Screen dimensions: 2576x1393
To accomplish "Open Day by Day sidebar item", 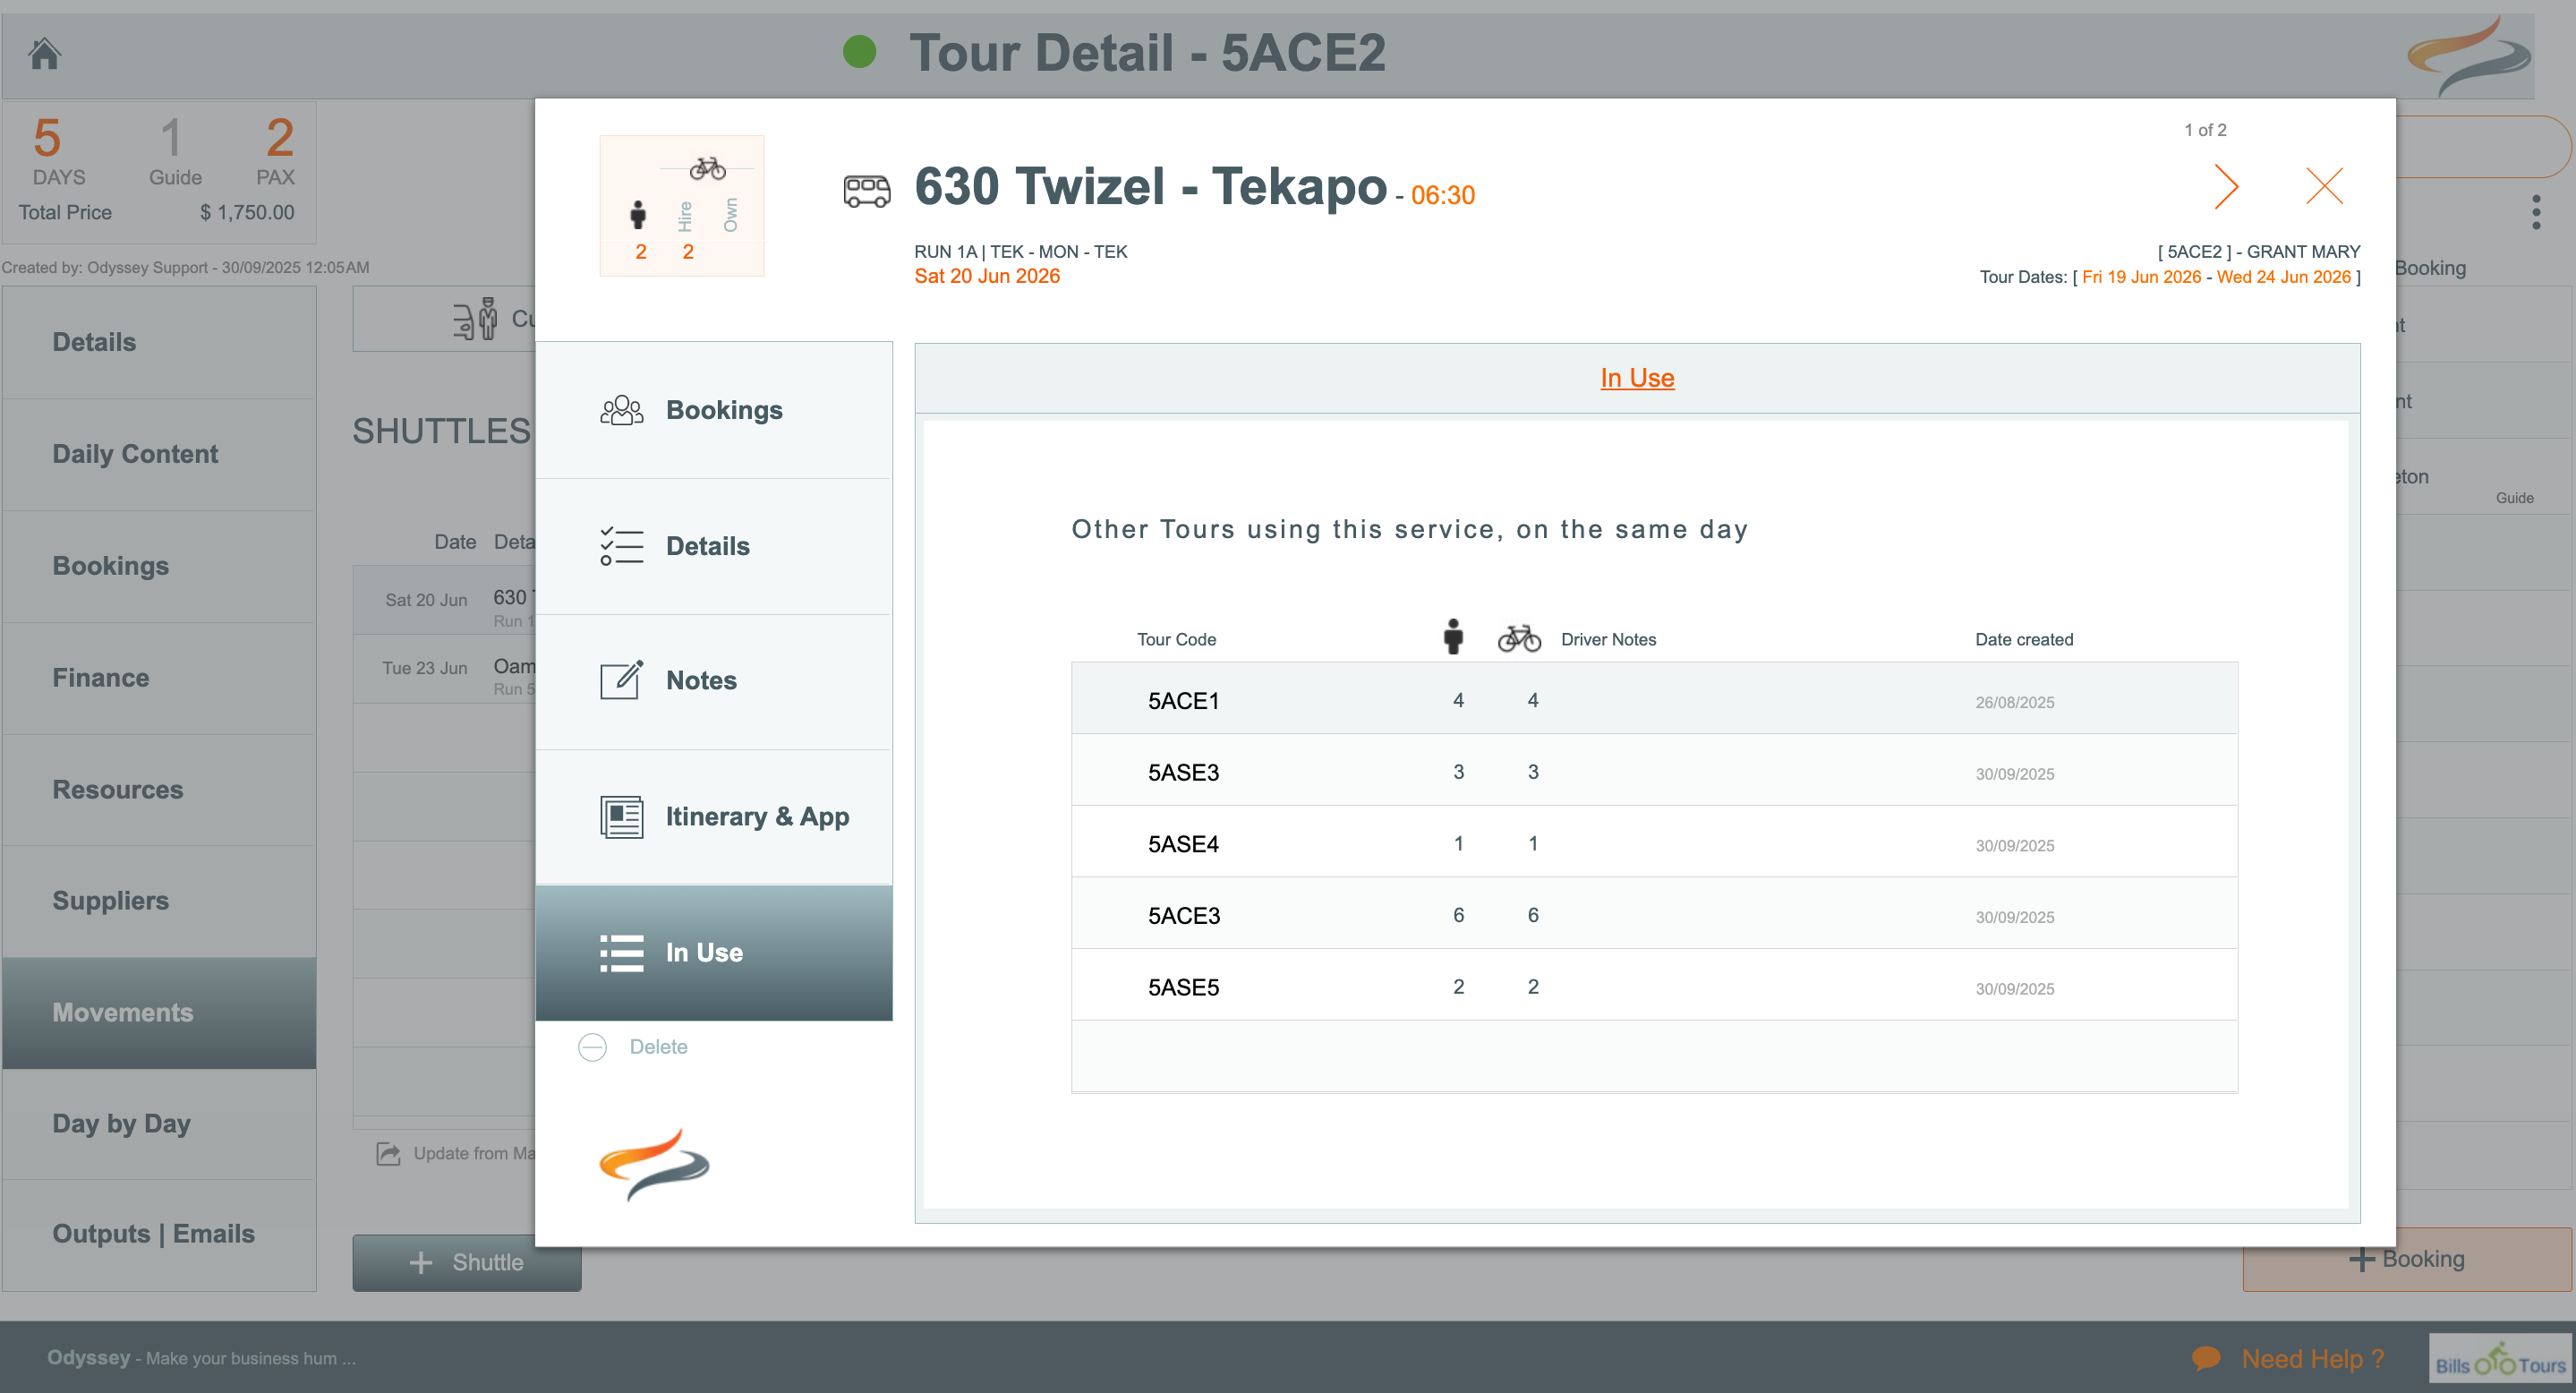I will [121, 1123].
